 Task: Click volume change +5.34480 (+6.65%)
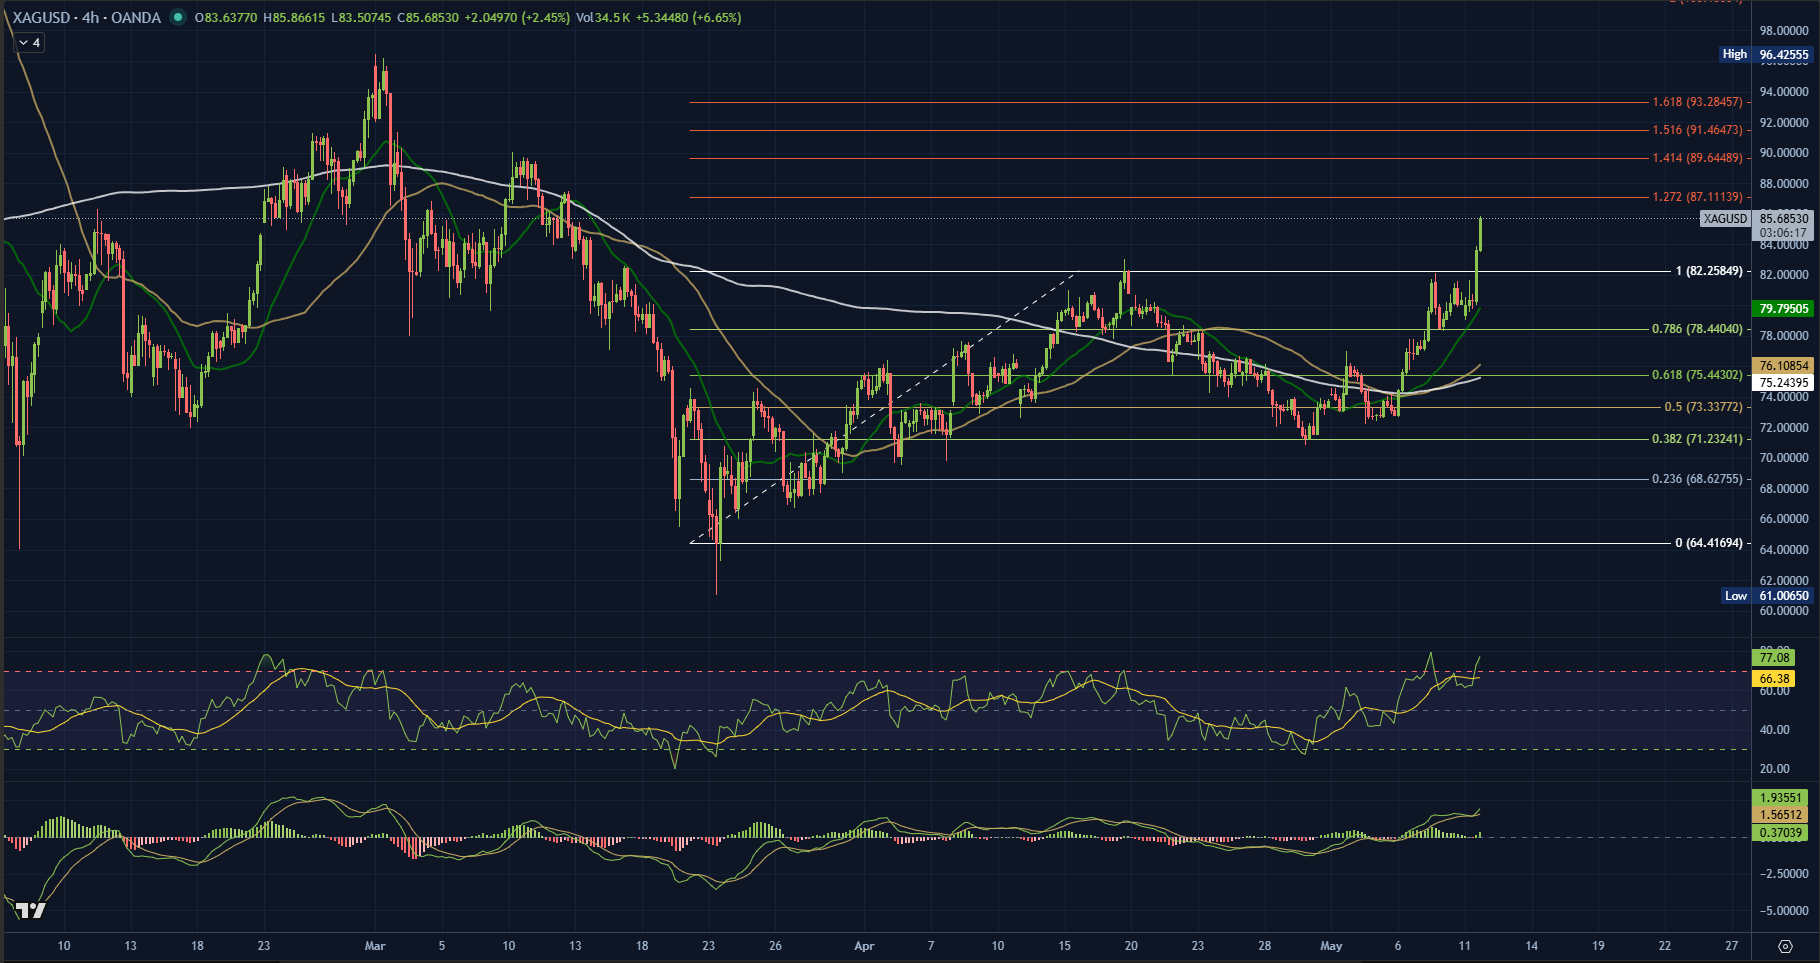coord(688,17)
